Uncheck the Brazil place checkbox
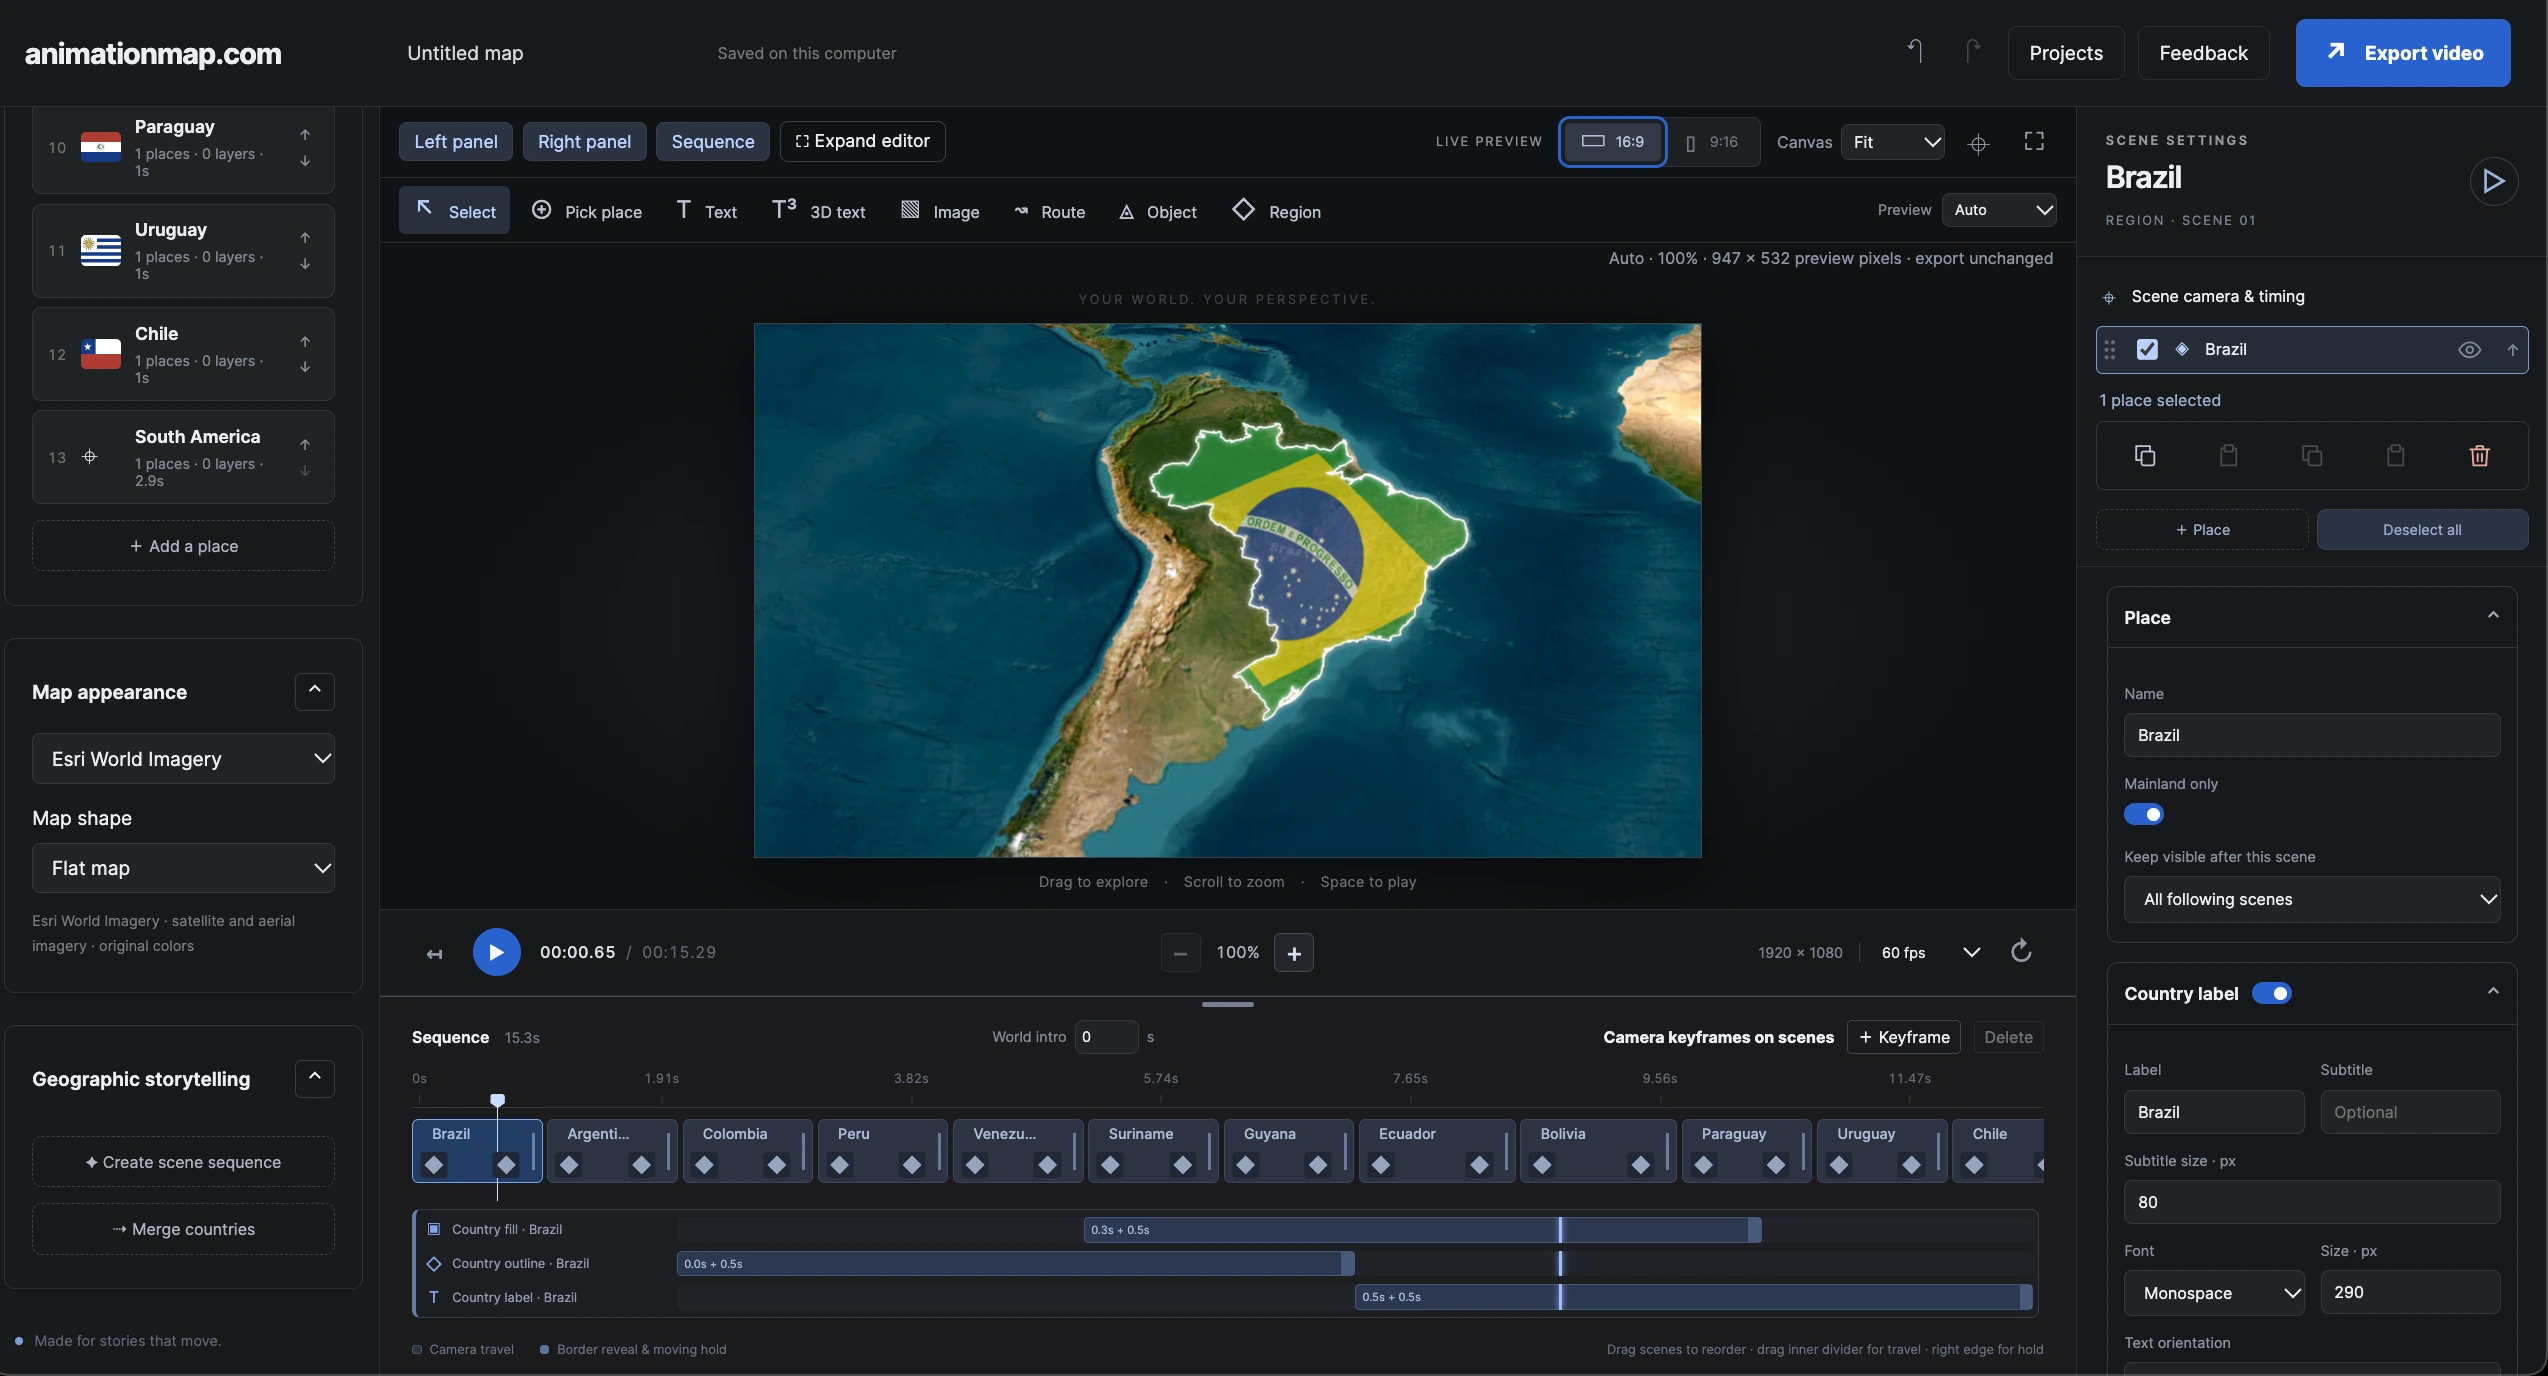This screenshot has width=2548, height=1376. pyautogui.click(x=2146, y=350)
